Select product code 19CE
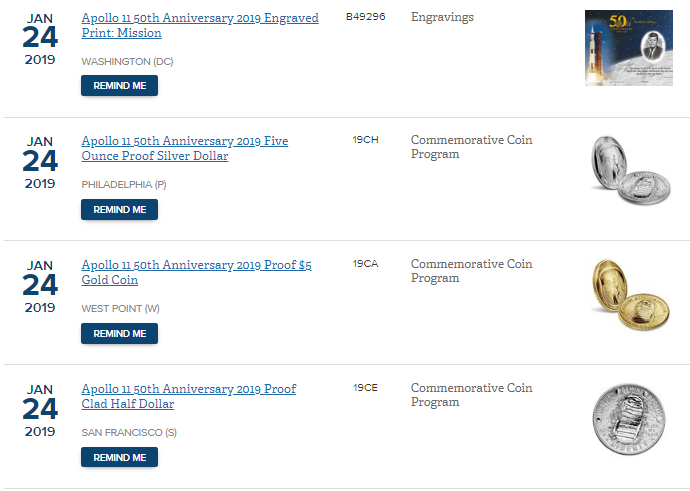 (365, 388)
